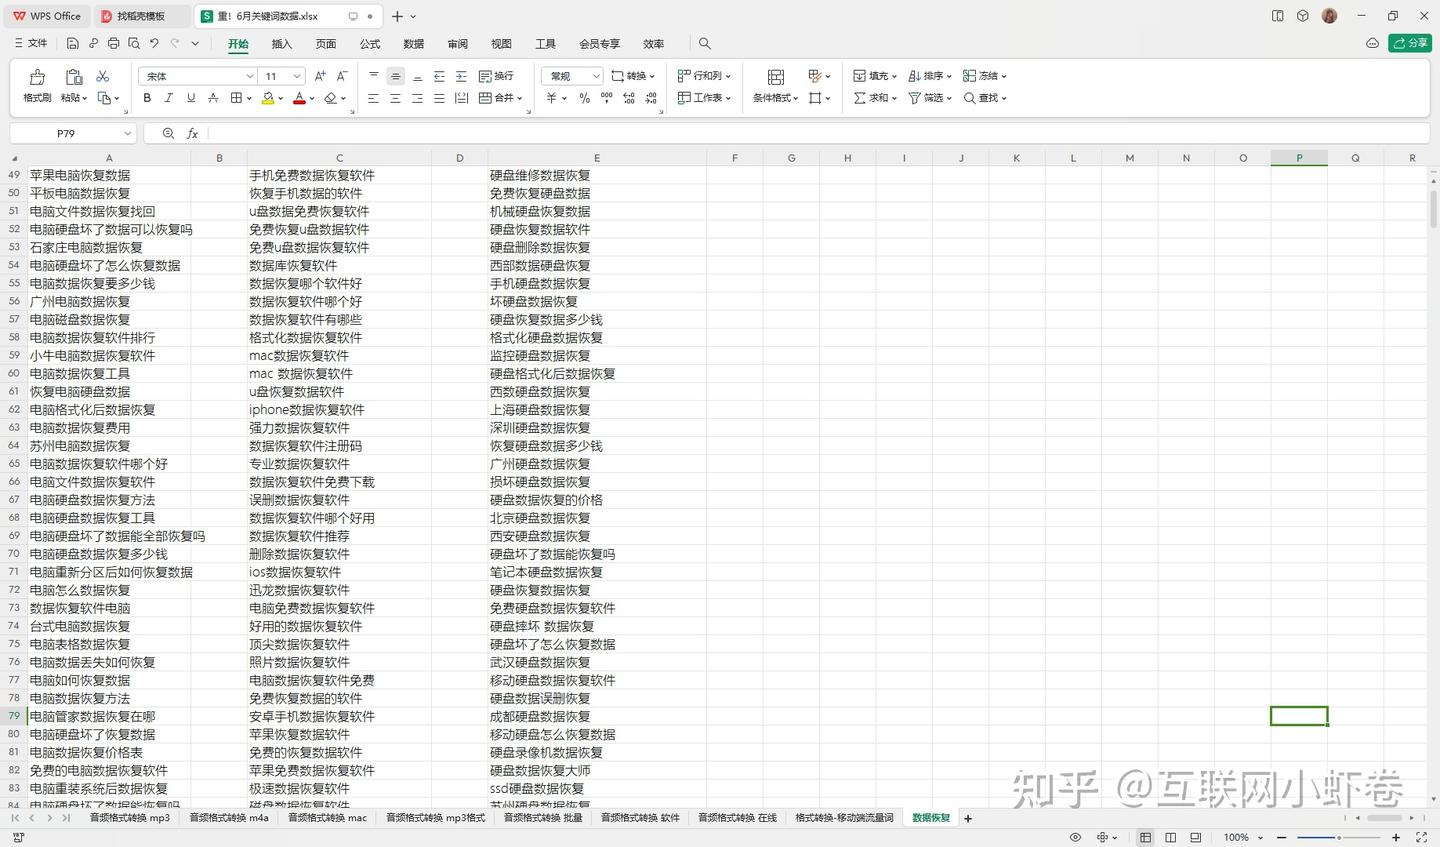This screenshot has width=1440, height=847.
Task: Apply bold formatting
Action: coord(146,97)
